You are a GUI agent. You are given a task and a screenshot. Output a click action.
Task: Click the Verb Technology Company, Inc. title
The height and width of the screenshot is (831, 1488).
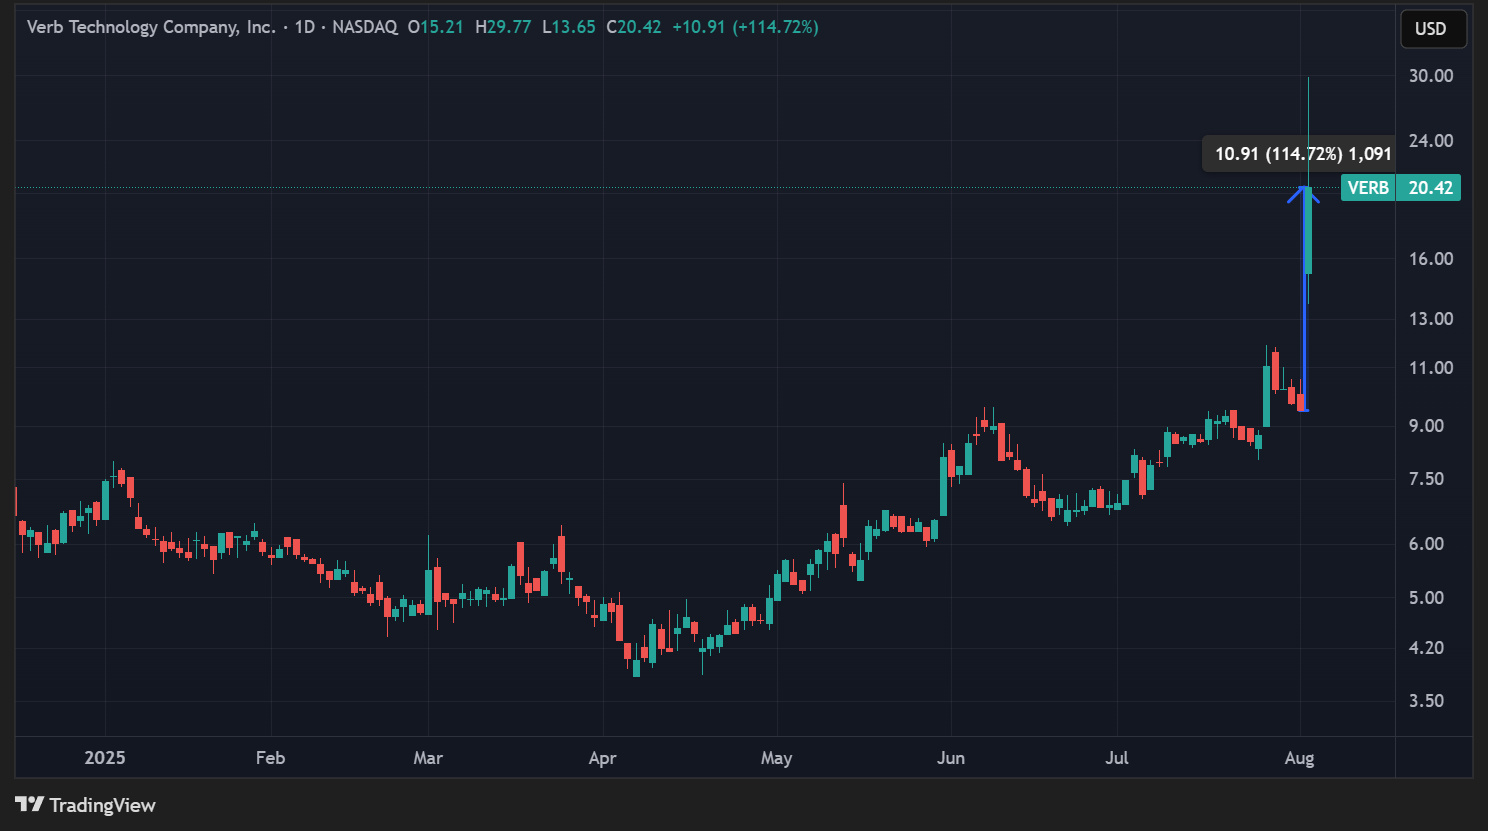pos(151,27)
